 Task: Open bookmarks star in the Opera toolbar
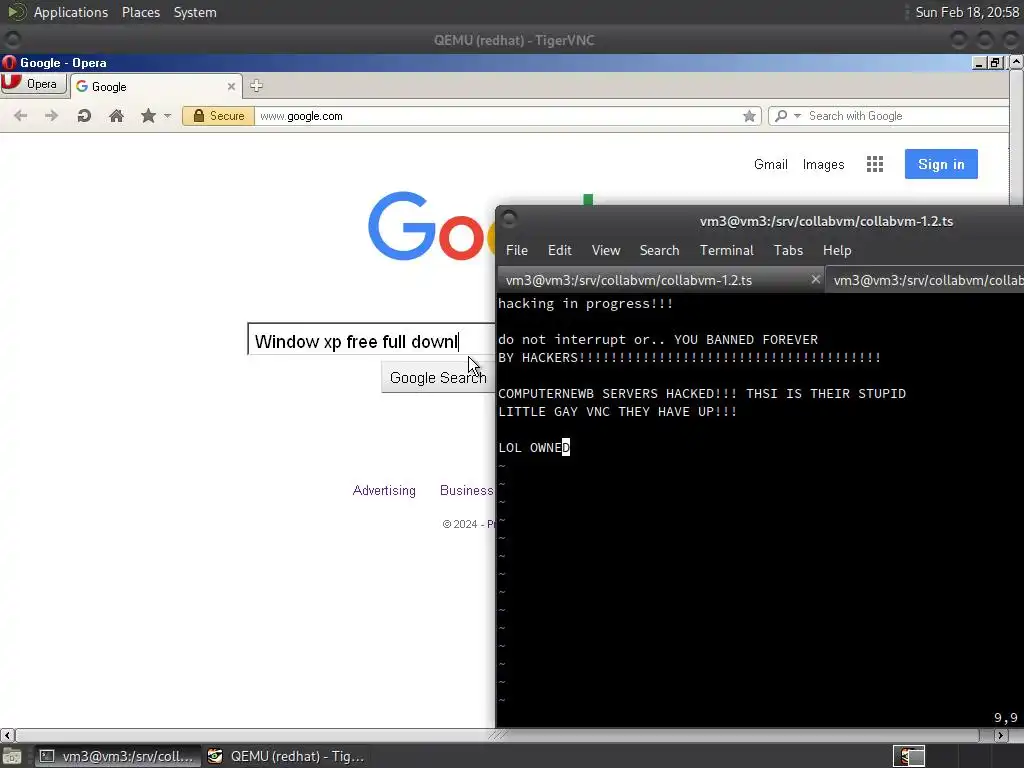coord(148,116)
